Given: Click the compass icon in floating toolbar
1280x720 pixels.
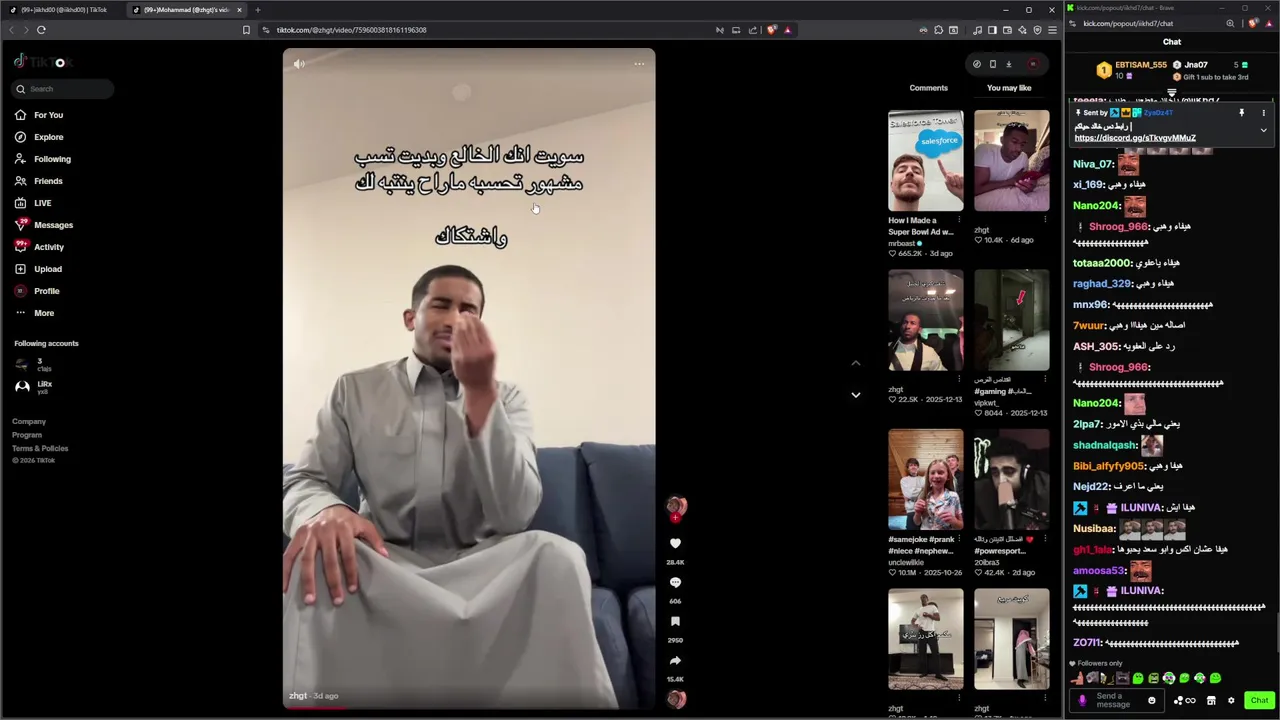Looking at the screenshot, I should (x=977, y=64).
